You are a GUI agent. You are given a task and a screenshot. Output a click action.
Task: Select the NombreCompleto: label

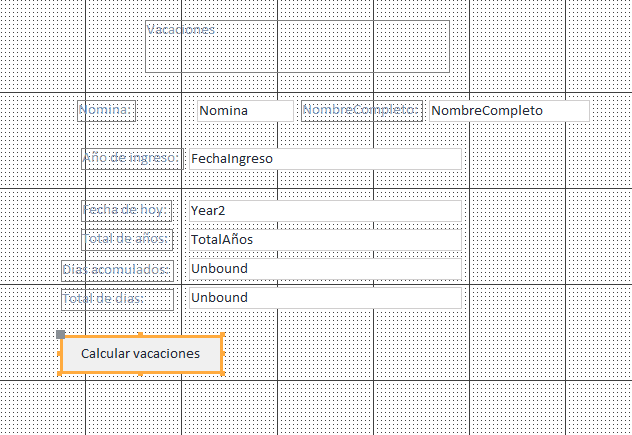point(362,111)
